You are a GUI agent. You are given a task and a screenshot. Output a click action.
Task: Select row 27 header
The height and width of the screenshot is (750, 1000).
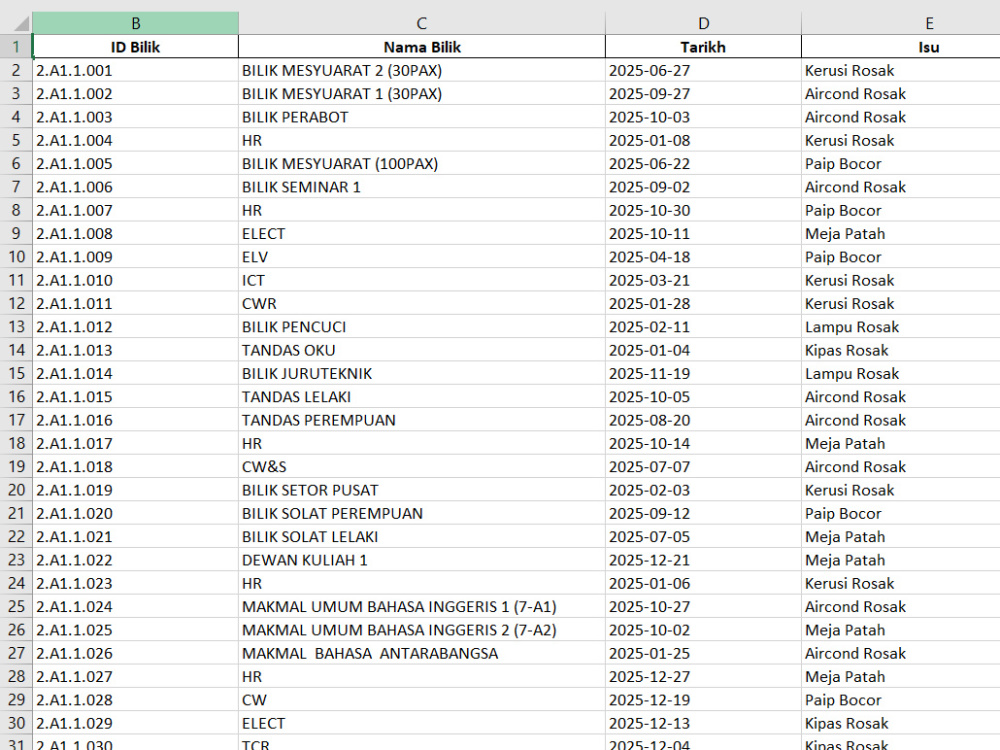point(16,653)
